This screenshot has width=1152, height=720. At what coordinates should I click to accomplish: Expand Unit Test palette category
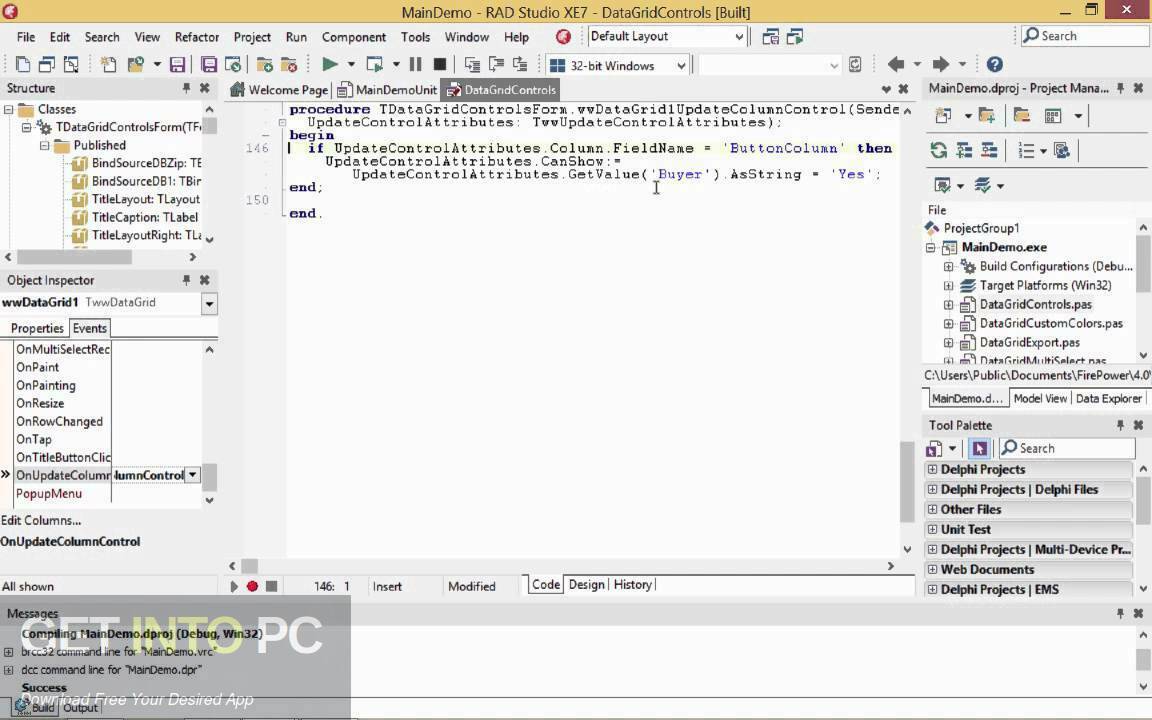932,529
